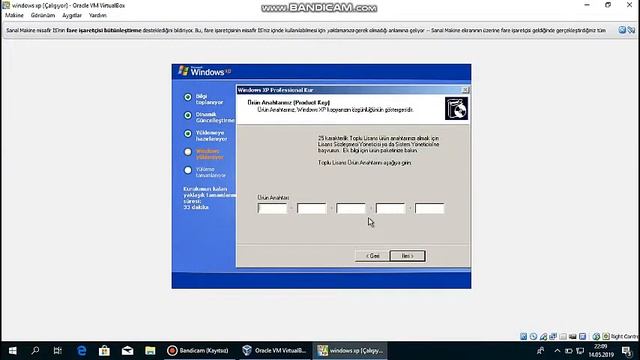Click the İleri next button in setup

[x=407, y=256]
